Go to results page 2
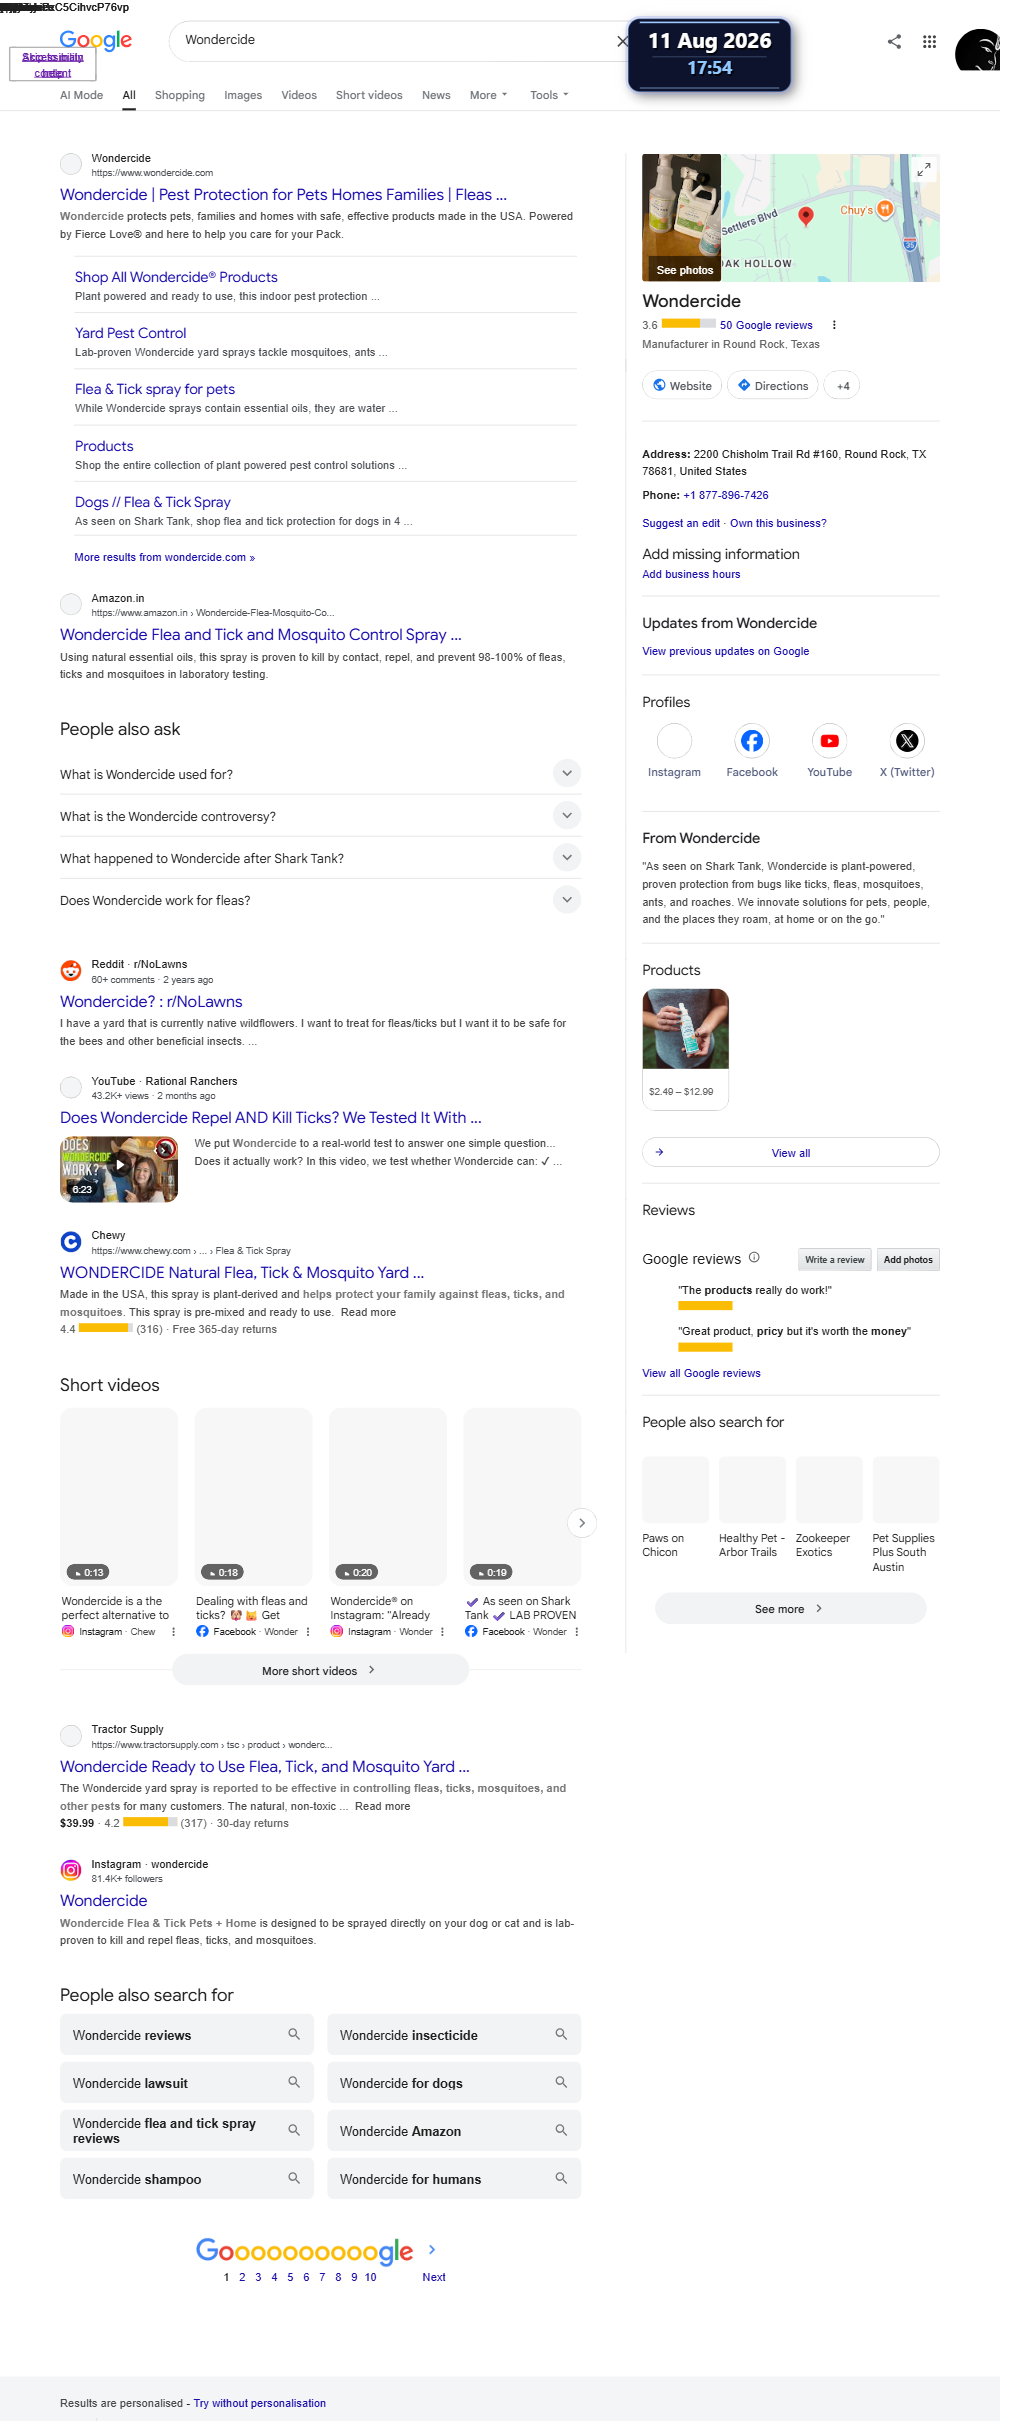1012x2421 pixels. 242,2277
